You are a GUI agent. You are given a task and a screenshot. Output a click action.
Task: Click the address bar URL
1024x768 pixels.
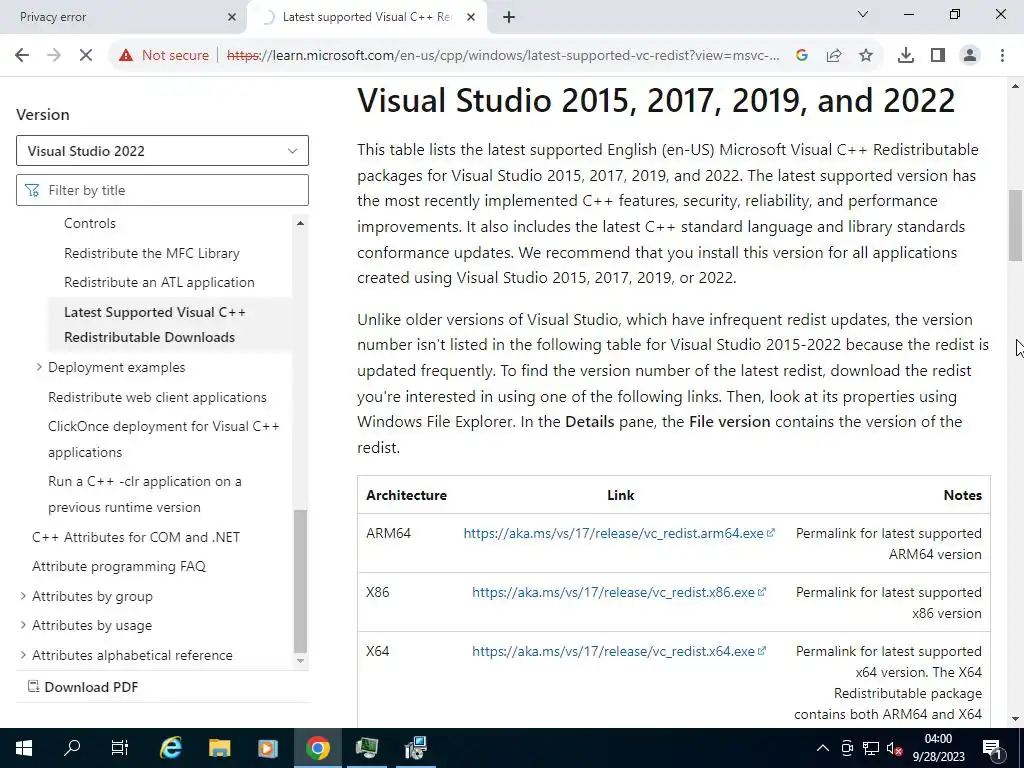click(503, 56)
